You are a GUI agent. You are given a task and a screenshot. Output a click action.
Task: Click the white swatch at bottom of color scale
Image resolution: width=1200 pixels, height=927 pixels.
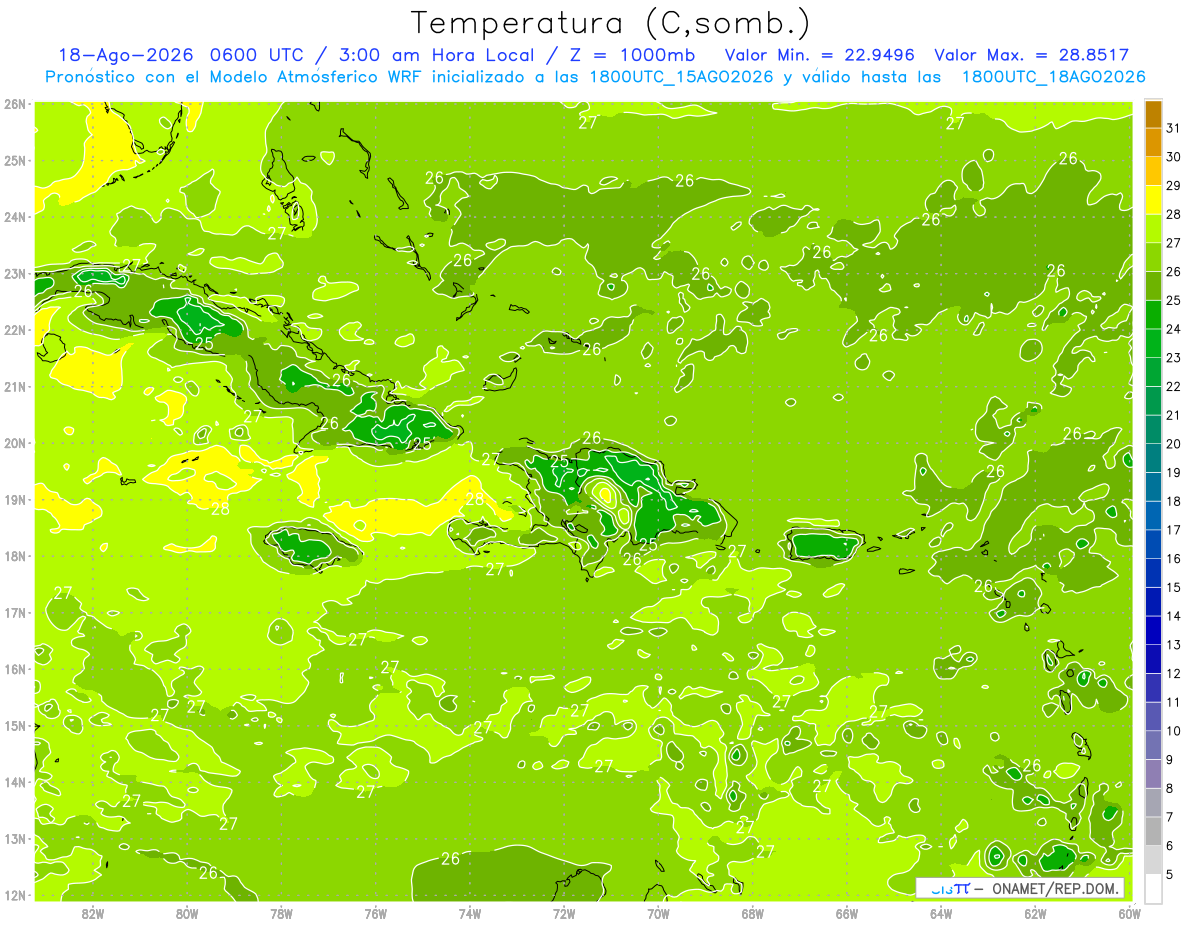point(1153,889)
